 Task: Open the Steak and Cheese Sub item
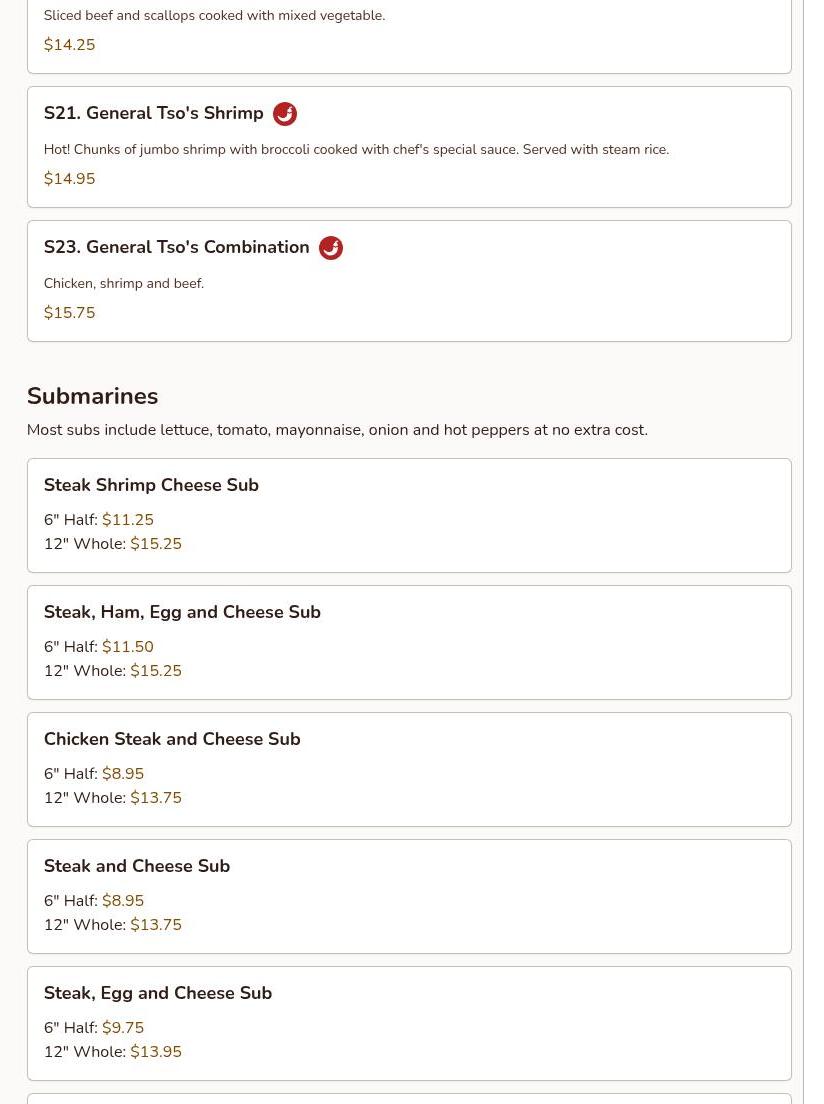(x=137, y=866)
